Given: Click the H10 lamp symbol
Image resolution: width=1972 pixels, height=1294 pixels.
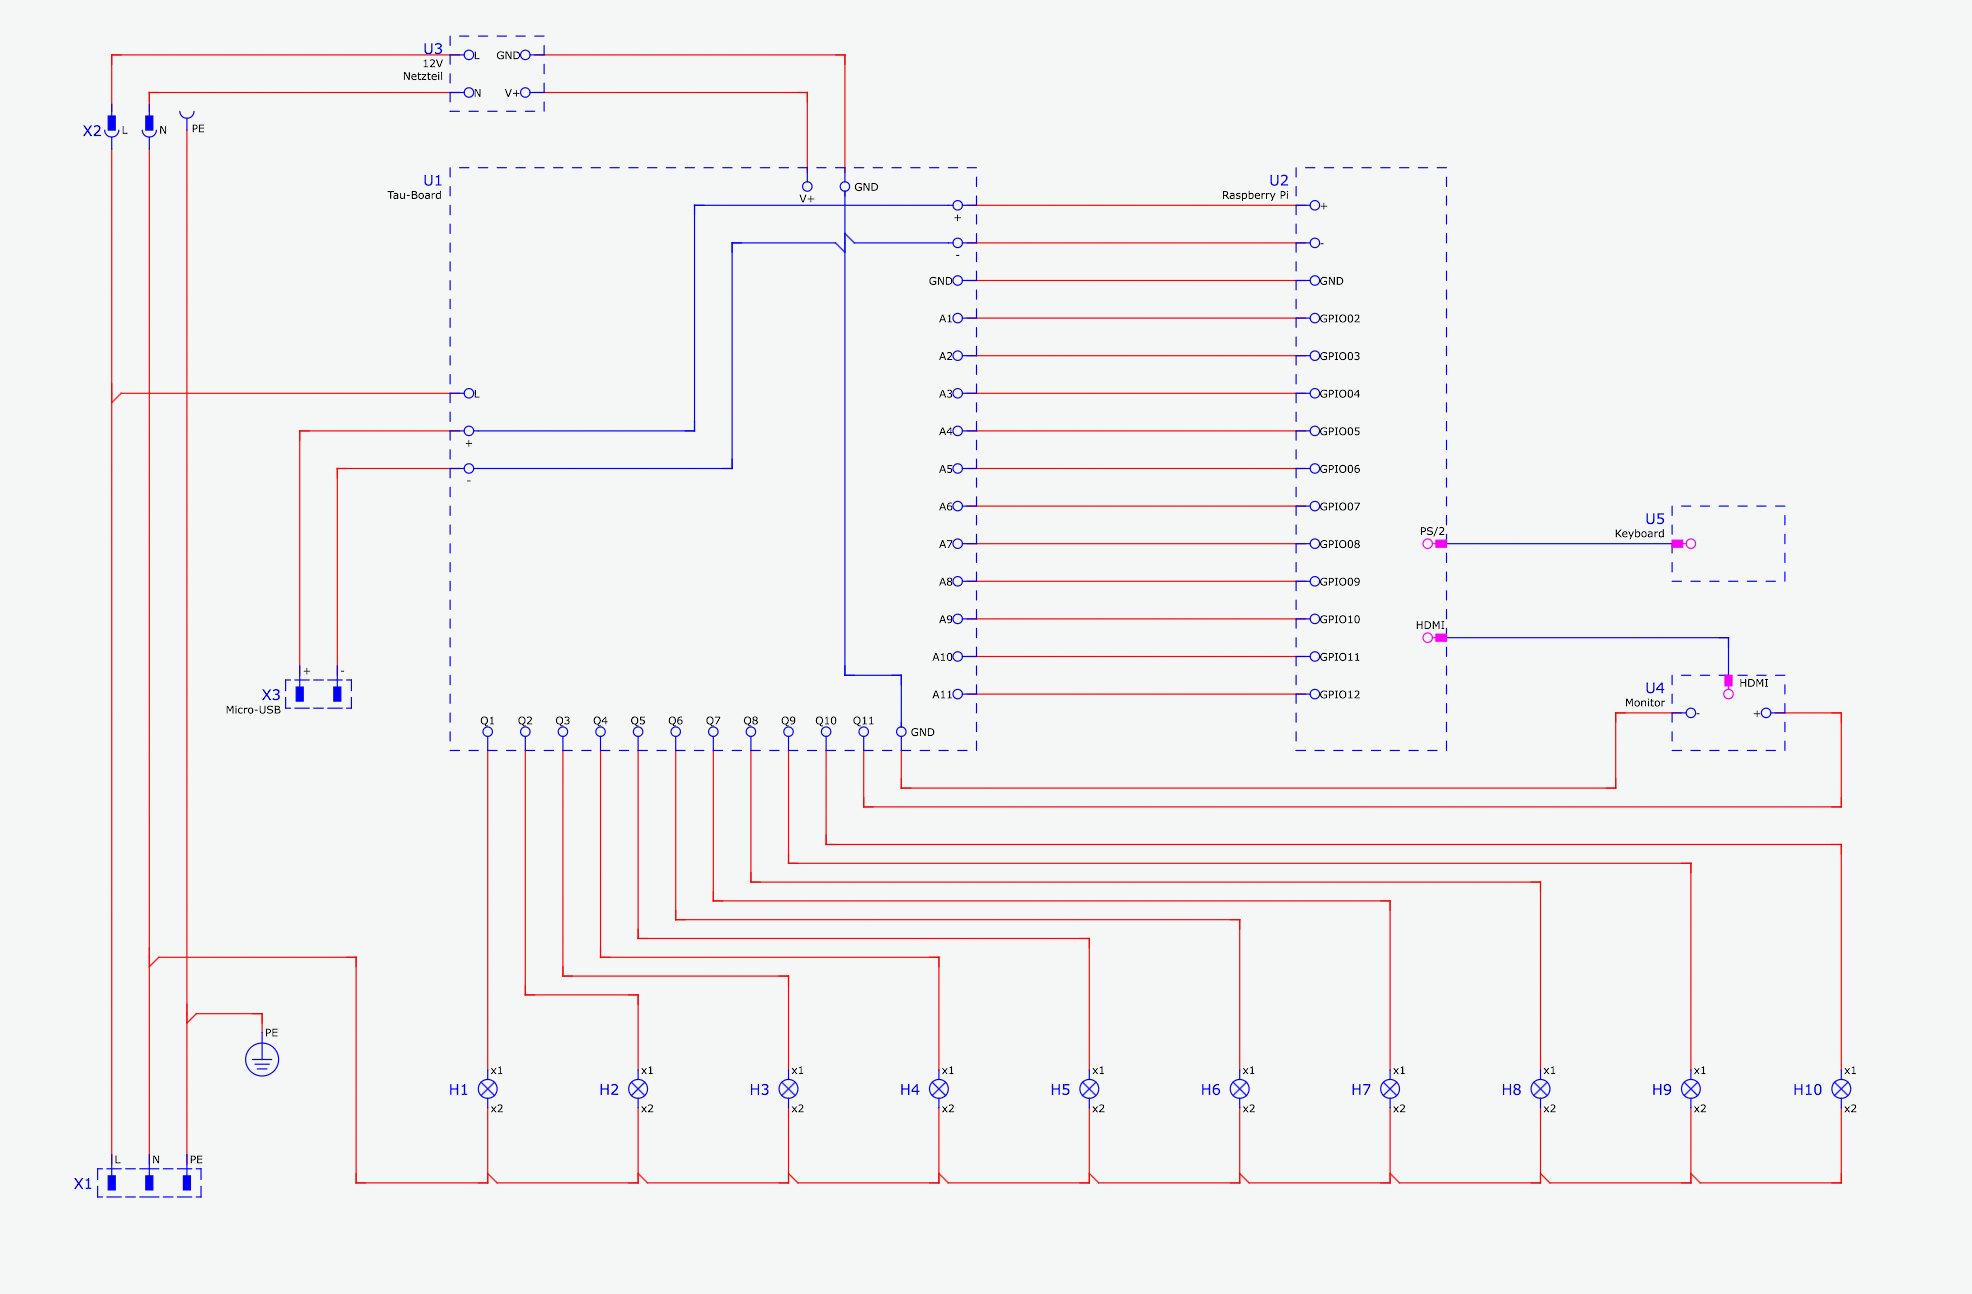Looking at the screenshot, I should coord(1841,1089).
